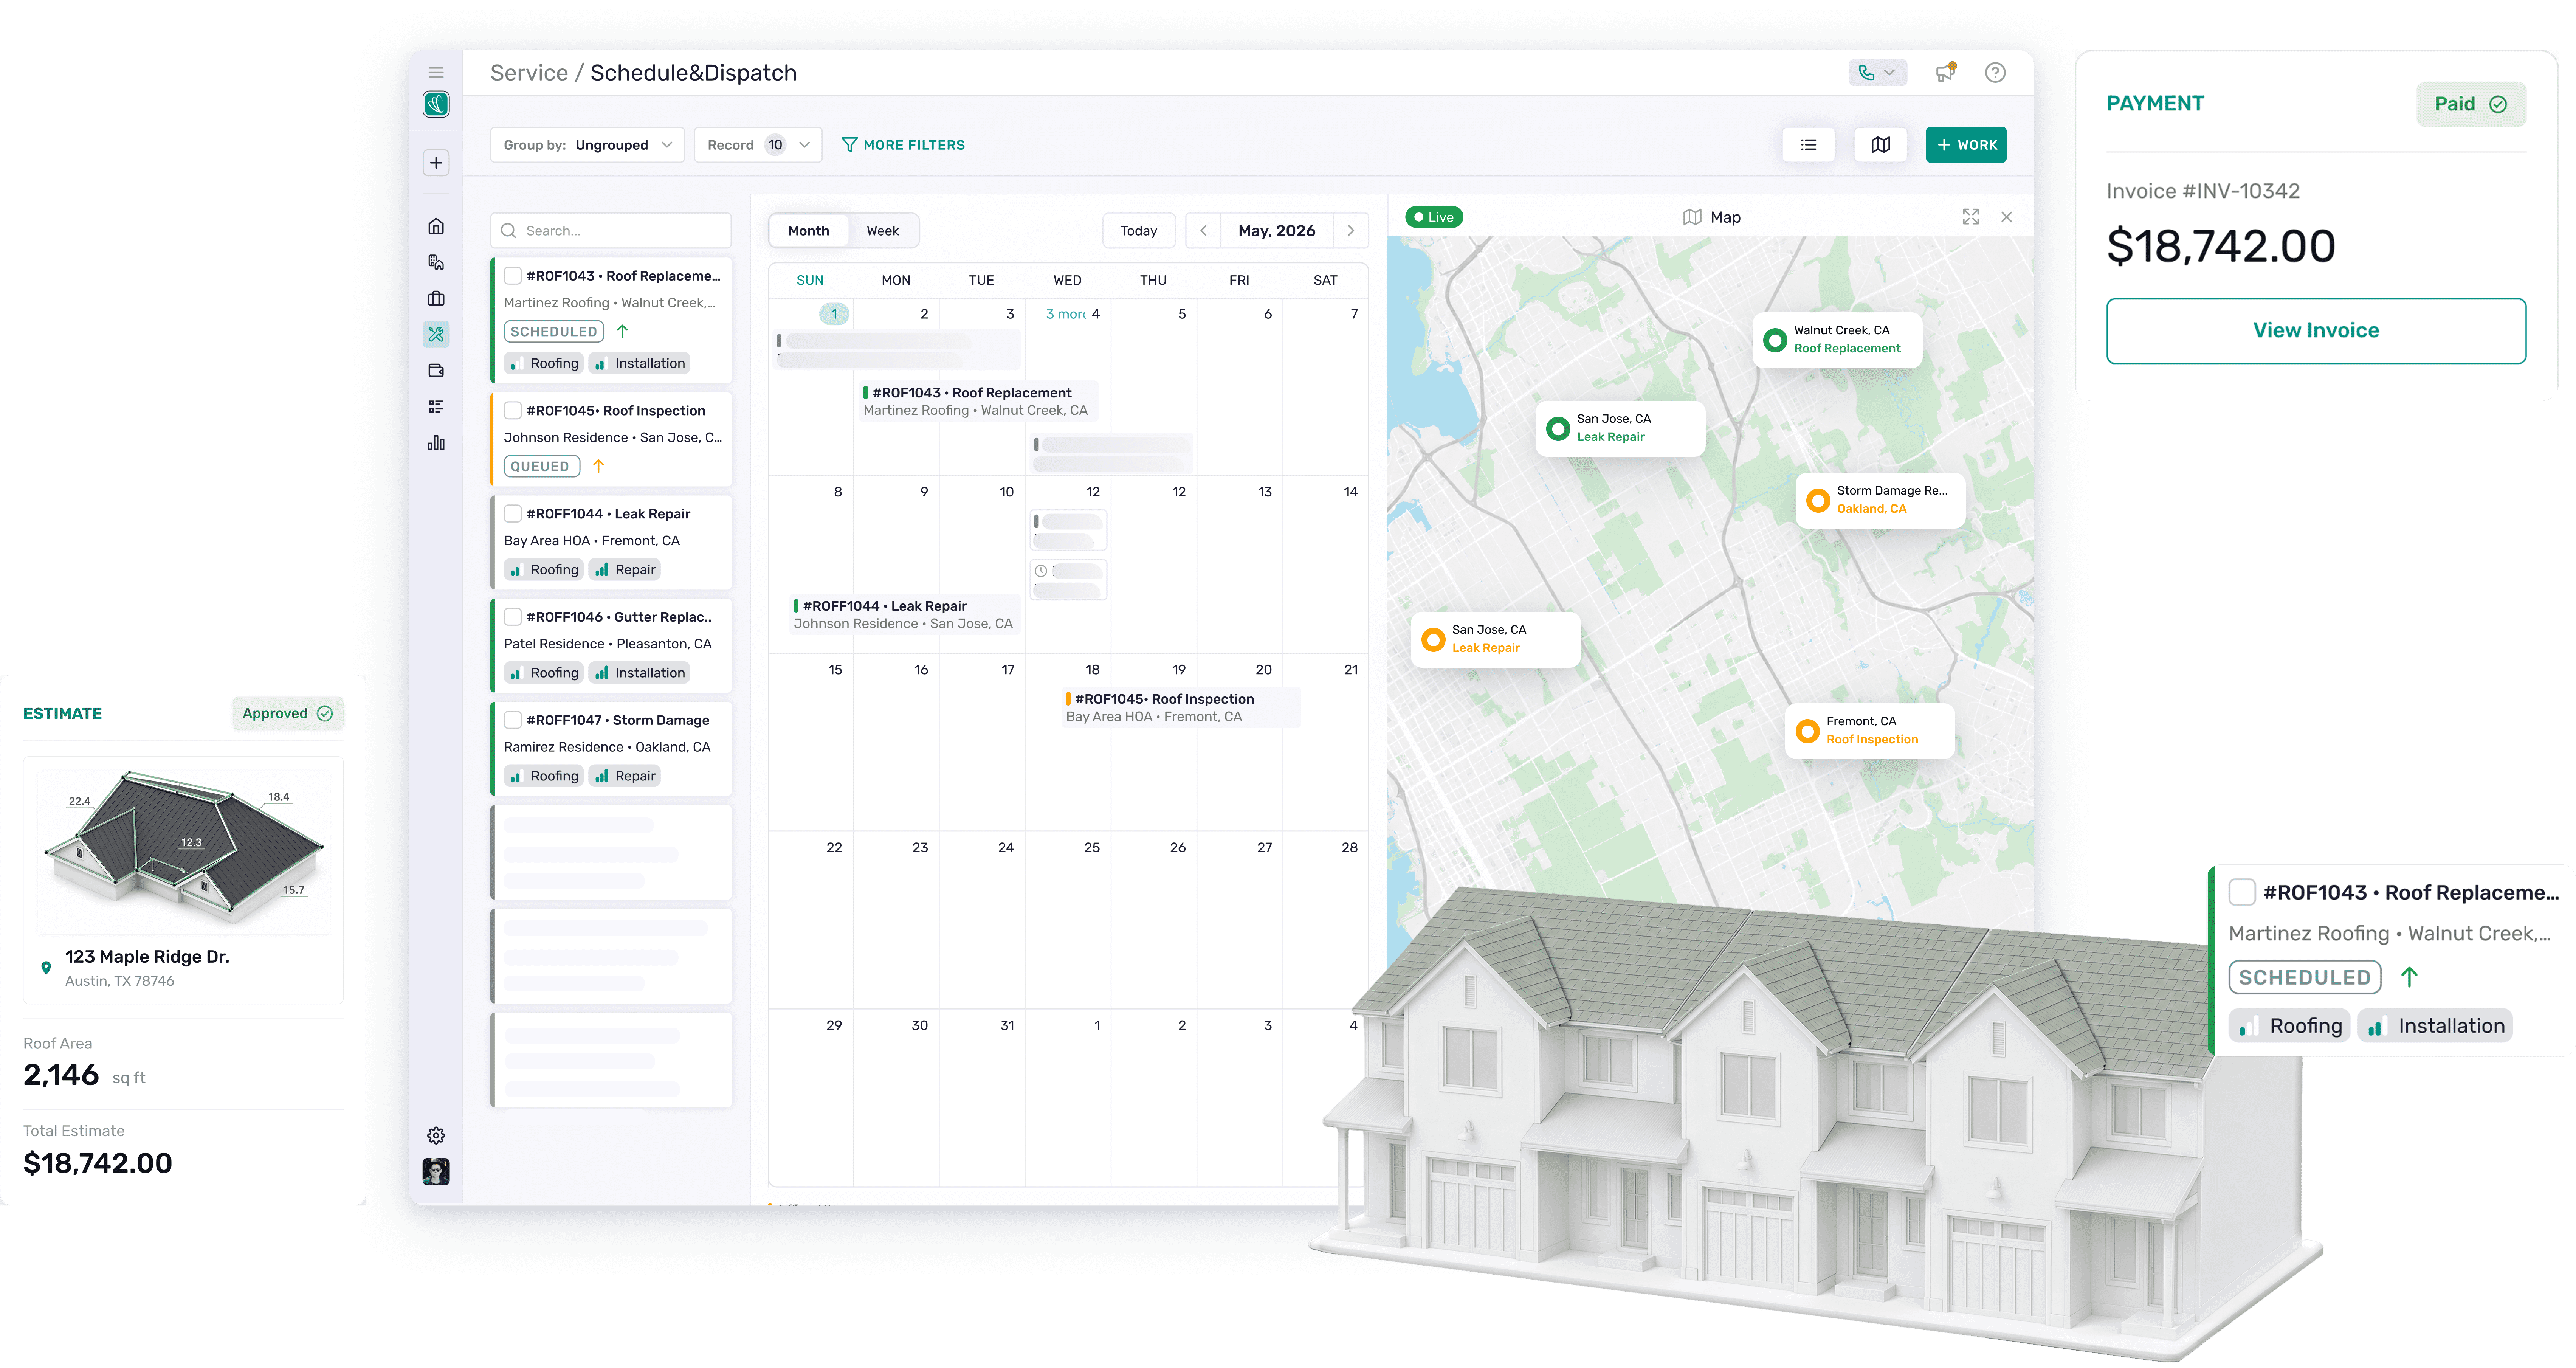Click the orange priority arrow beside QUEUED
The image size is (2576, 1368).
(598, 466)
